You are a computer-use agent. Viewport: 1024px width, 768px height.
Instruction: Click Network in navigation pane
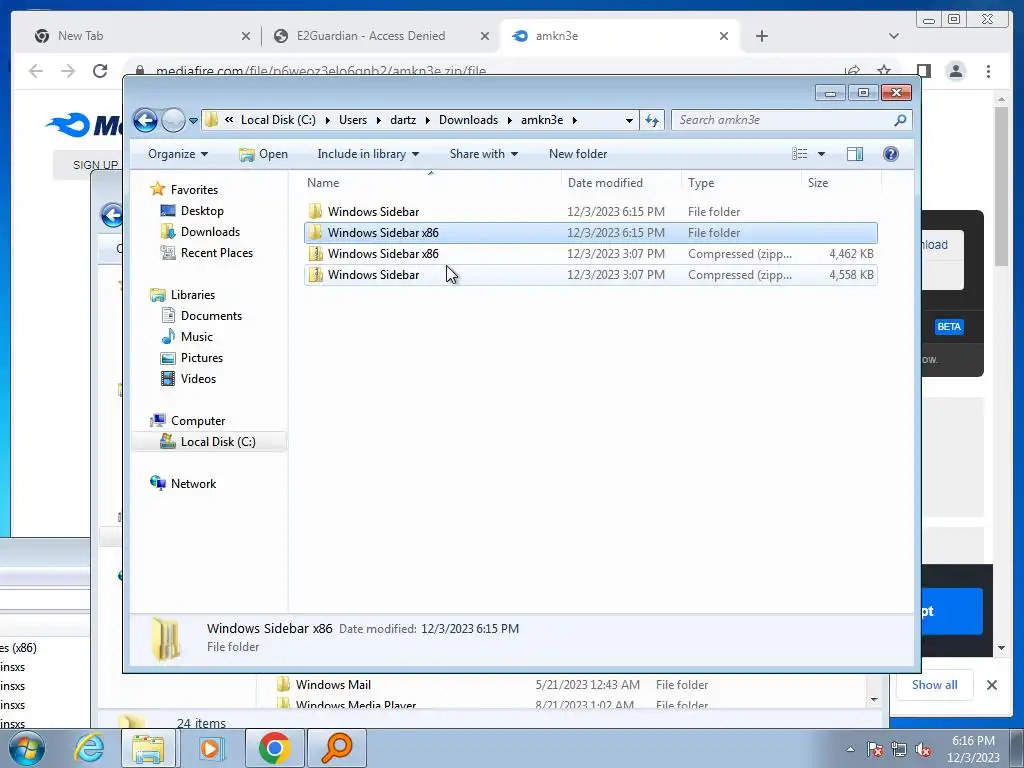click(x=193, y=484)
